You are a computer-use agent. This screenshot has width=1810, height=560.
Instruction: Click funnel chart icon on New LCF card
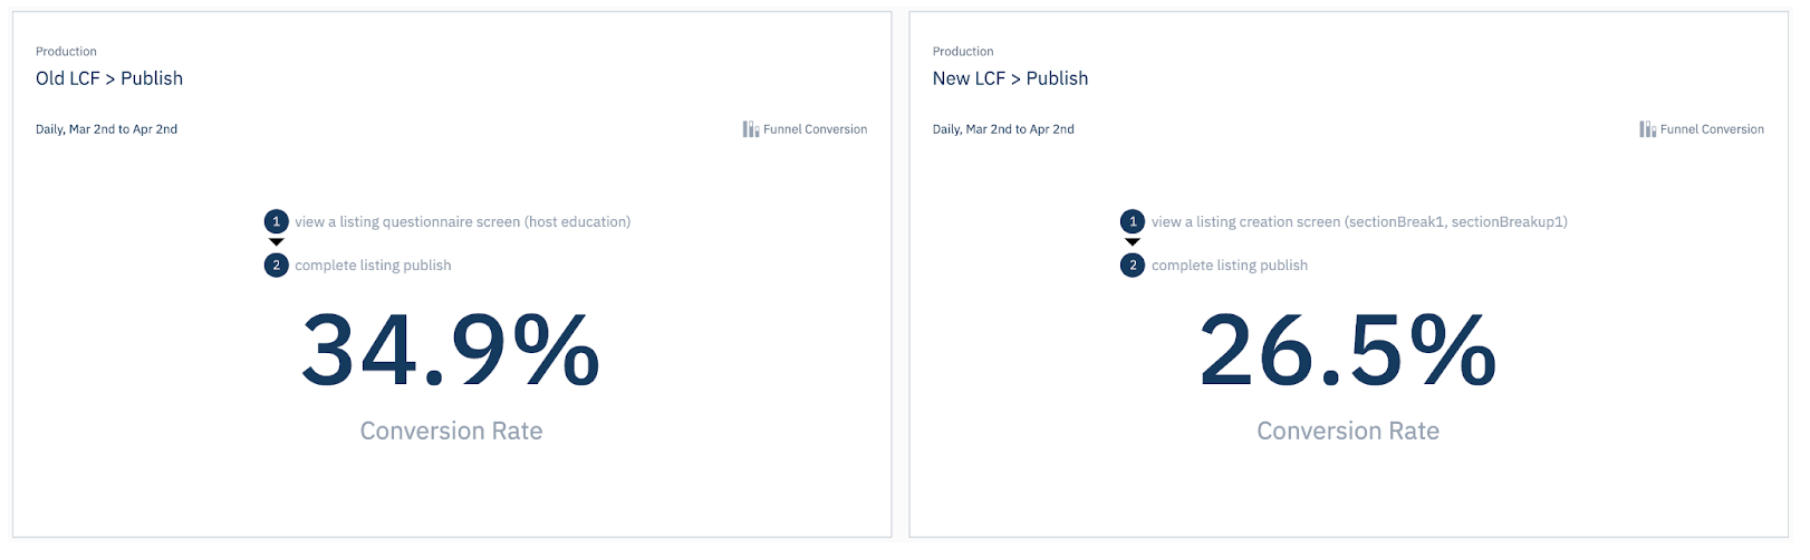[1647, 129]
